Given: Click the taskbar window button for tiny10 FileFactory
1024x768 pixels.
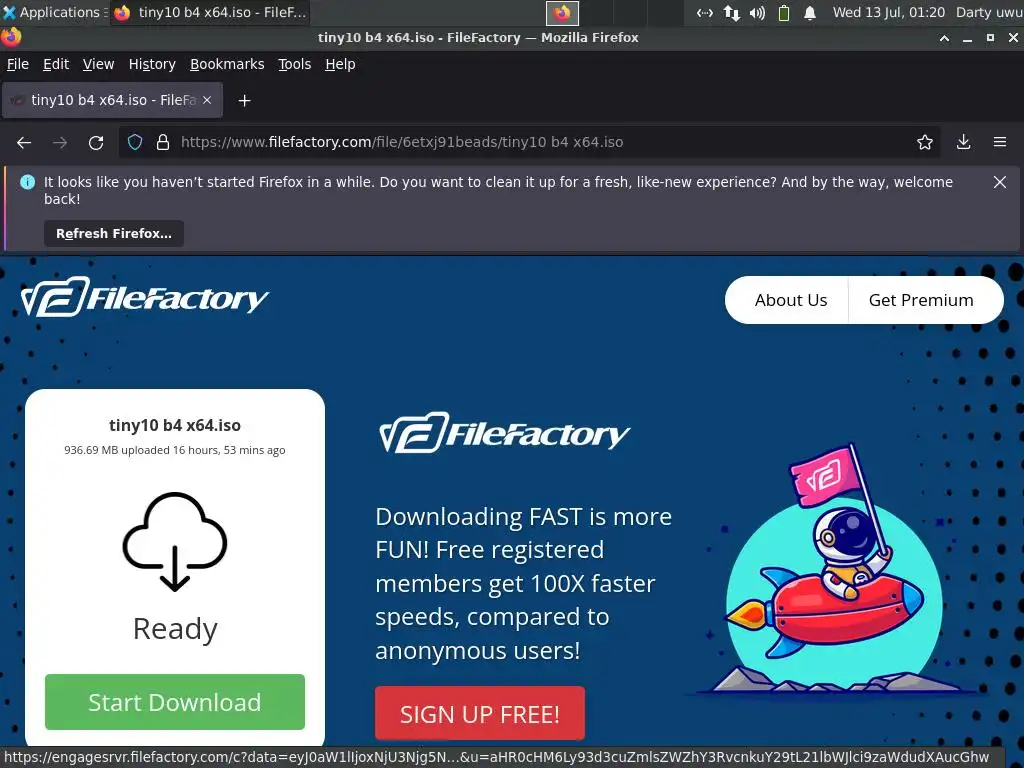Looking at the screenshot, I should click(x=210, y=12).
